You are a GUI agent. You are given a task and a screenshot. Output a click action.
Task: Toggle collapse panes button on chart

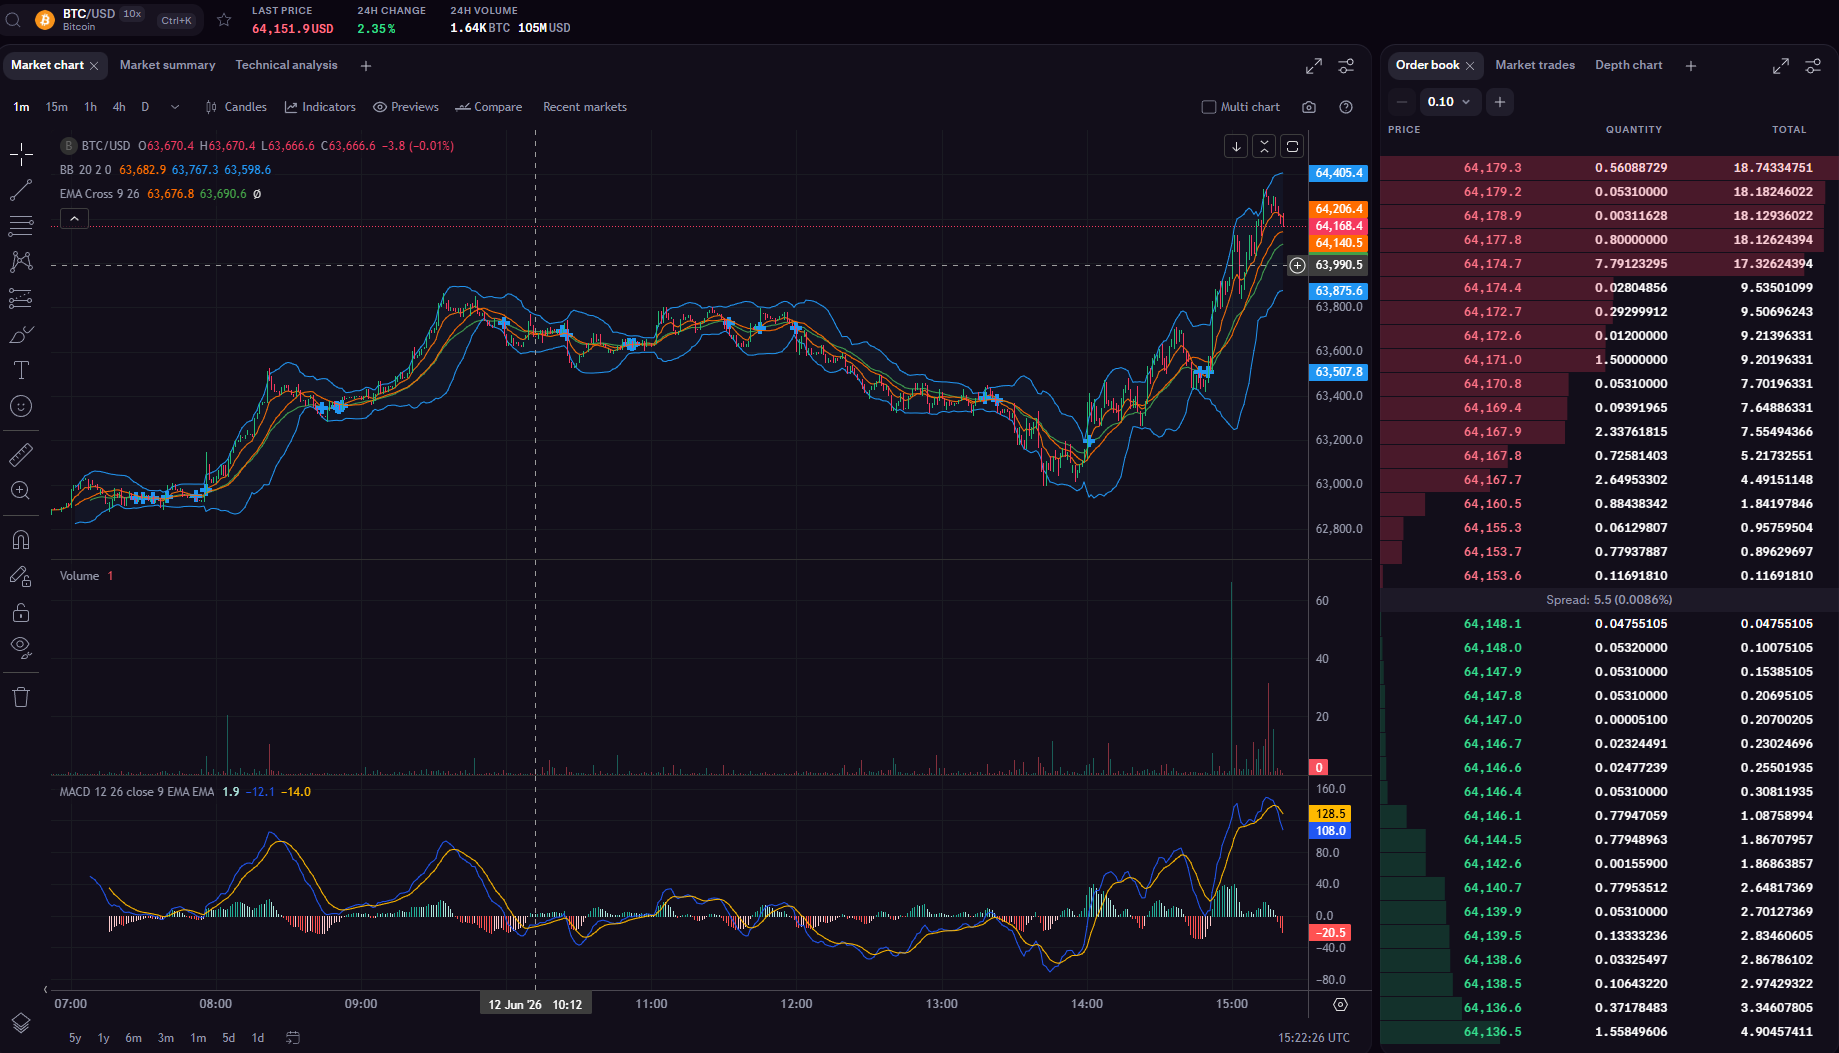1264,146
